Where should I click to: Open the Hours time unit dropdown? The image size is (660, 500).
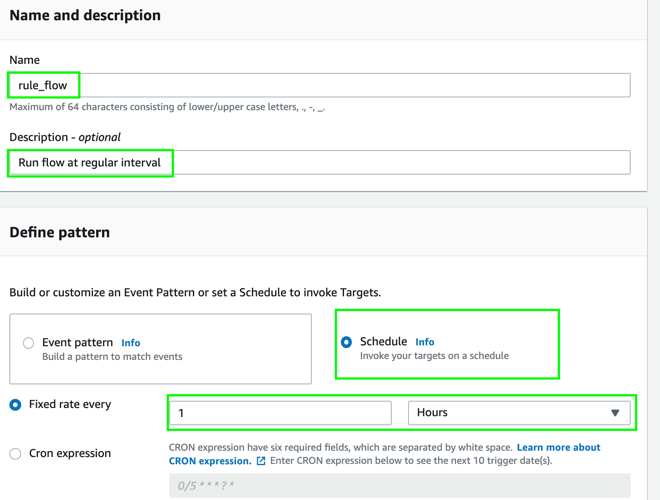[518, 413]
